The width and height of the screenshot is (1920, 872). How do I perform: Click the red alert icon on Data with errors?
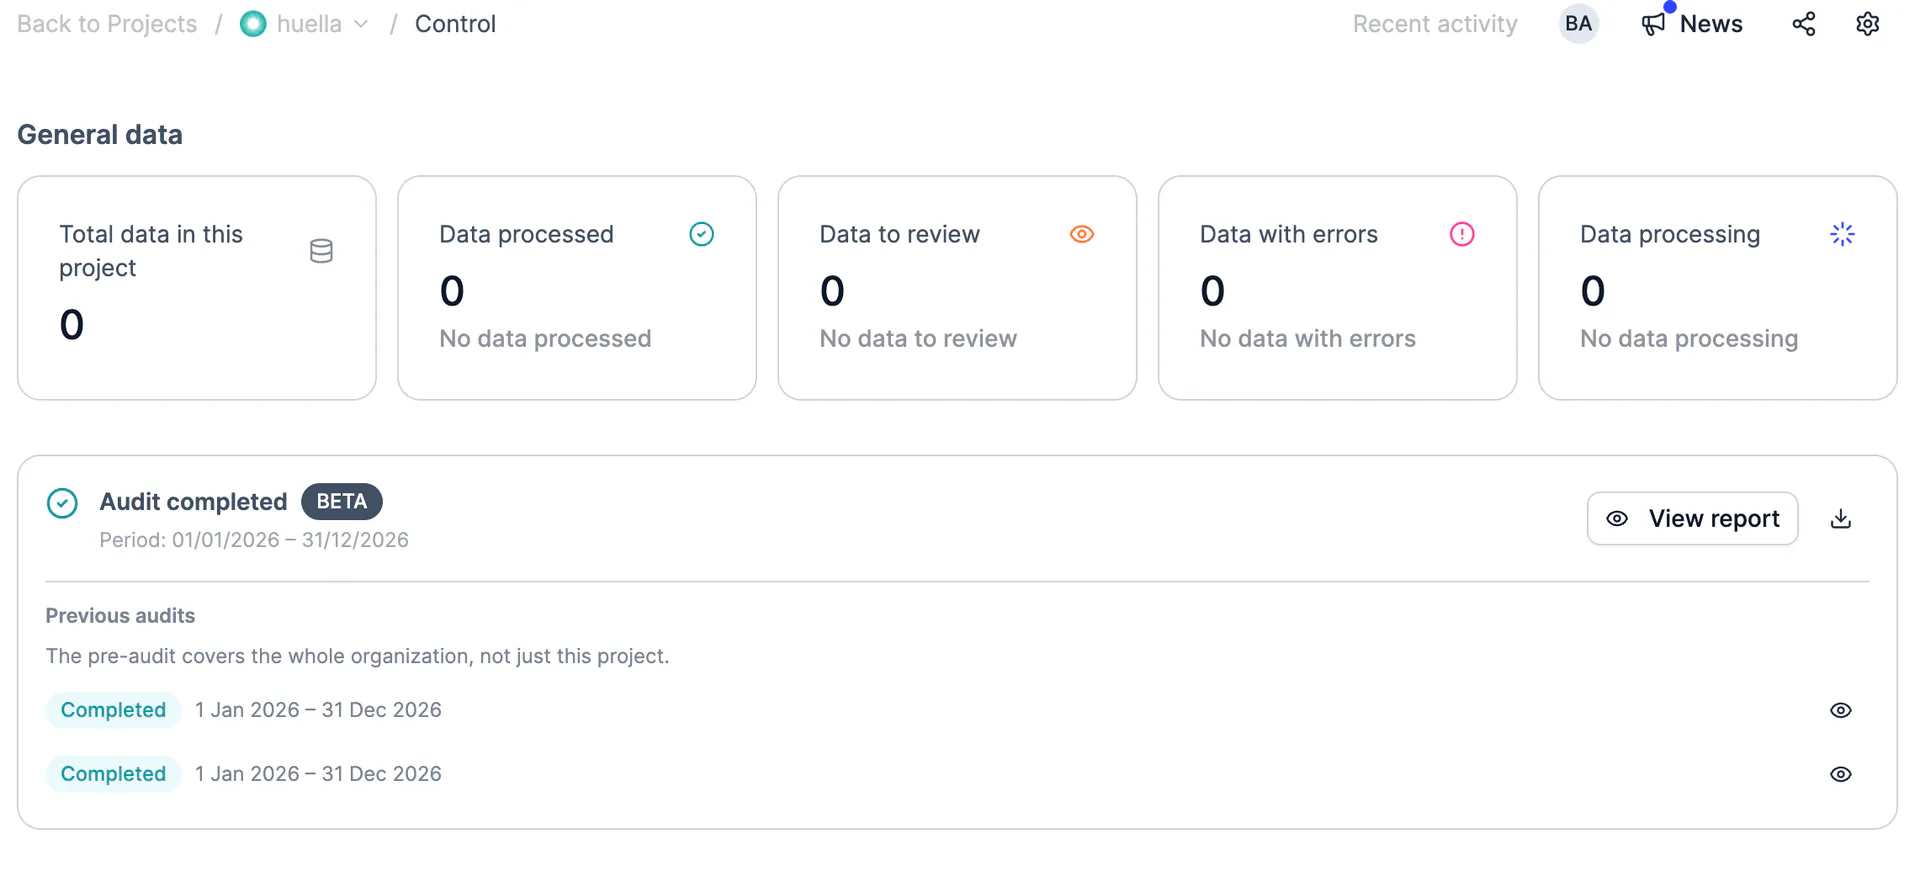[x=1462, y=234]
